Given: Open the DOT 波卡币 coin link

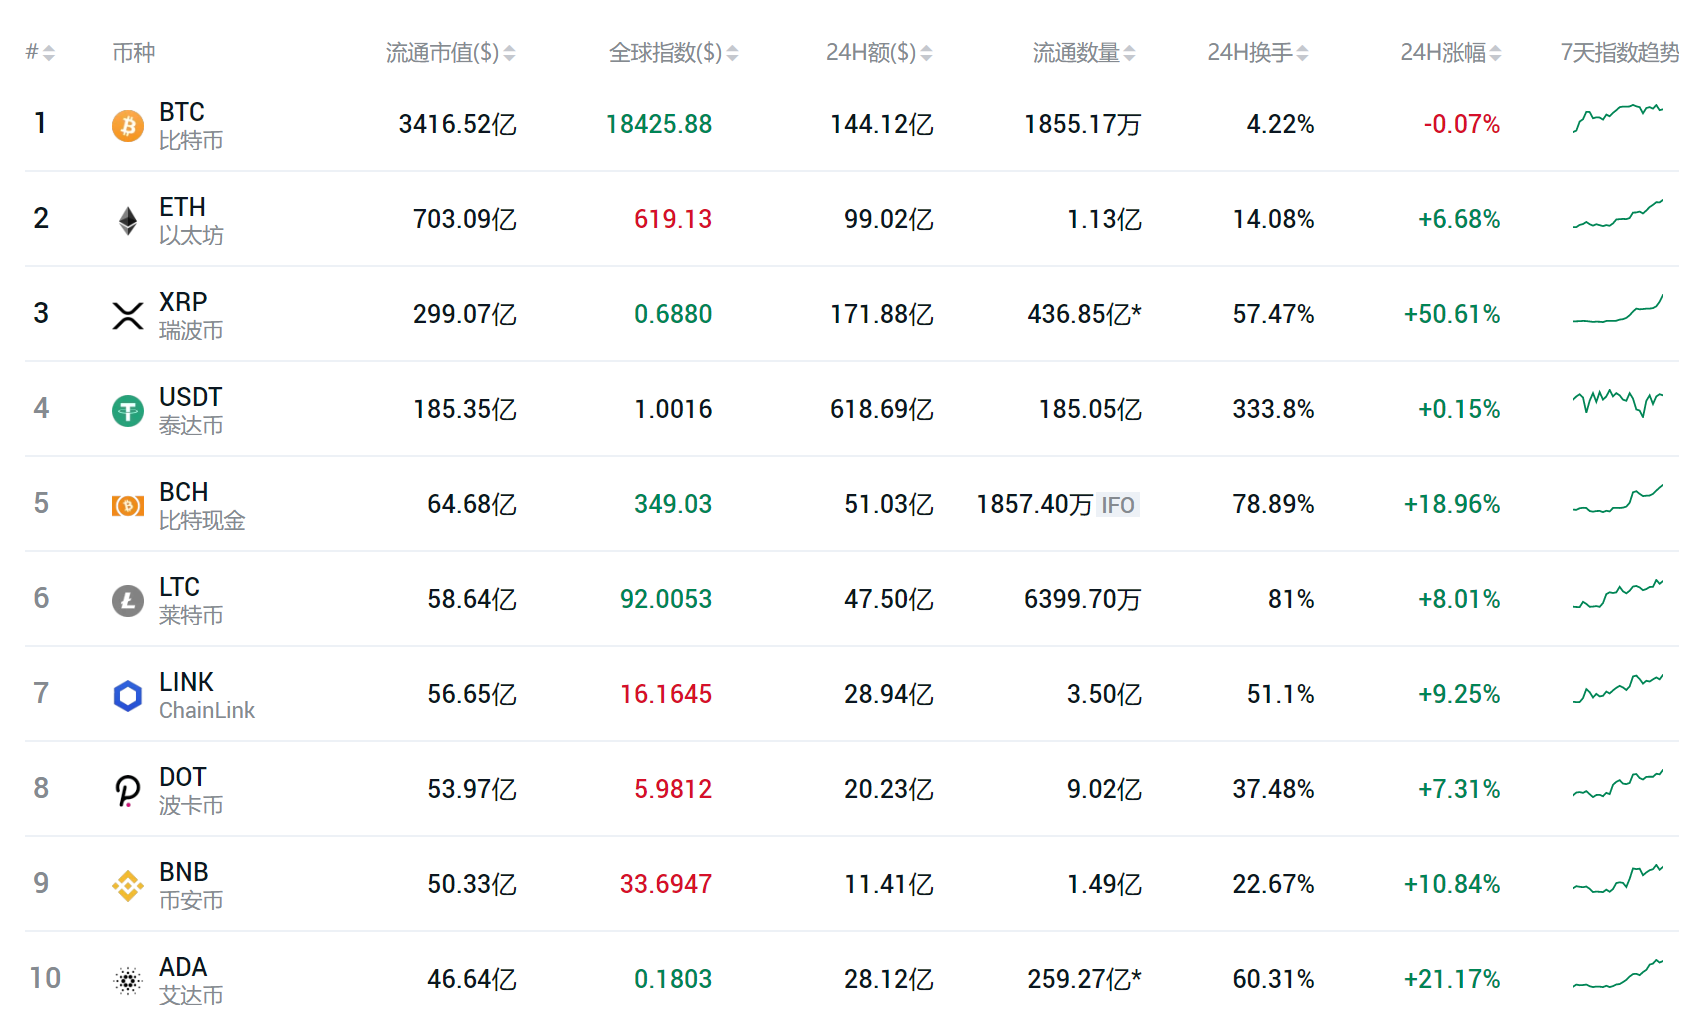Looking at the screenshot, I should tap(191, 791).
